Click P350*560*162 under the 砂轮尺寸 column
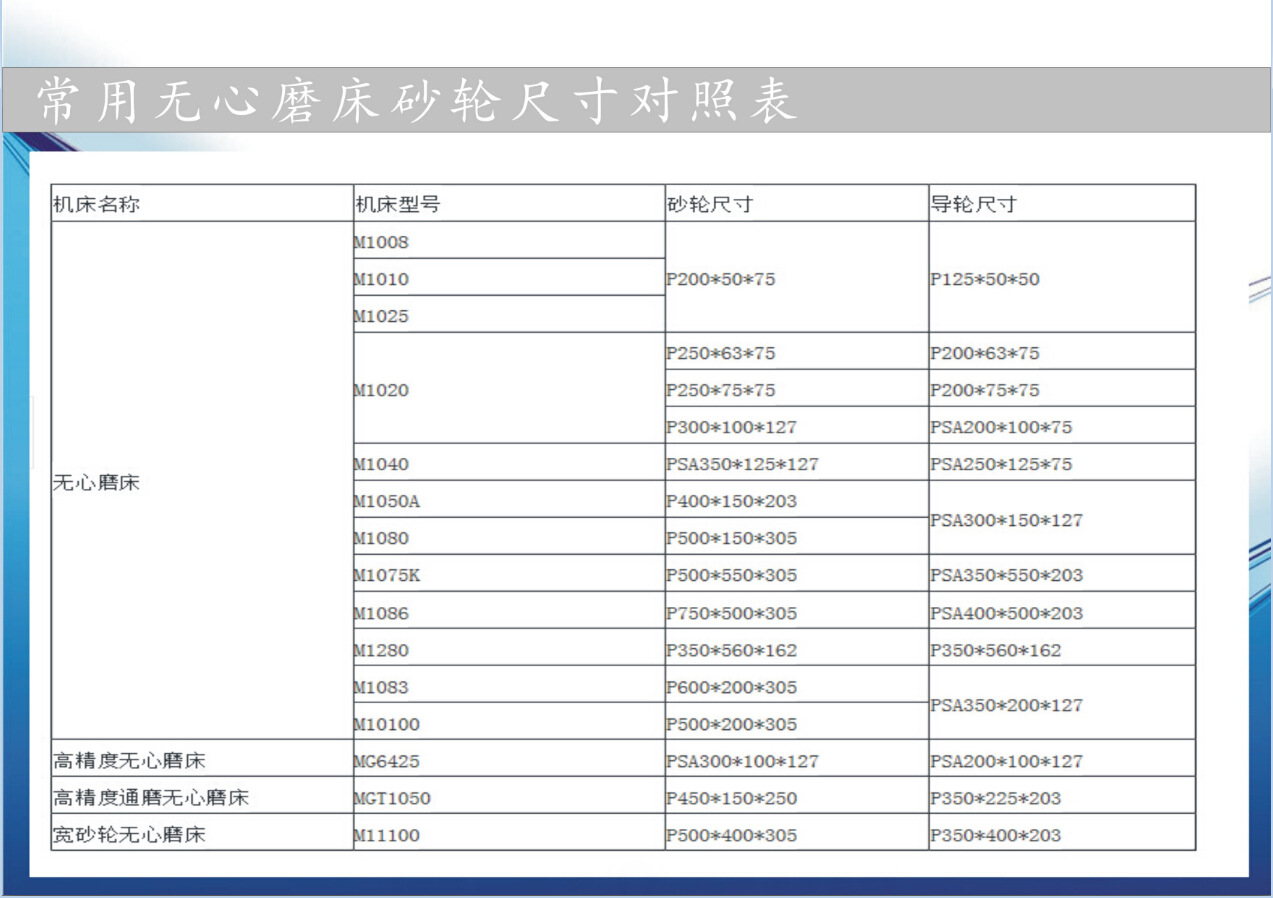This screenshot has height=898, width=1273. coord(797,647)
